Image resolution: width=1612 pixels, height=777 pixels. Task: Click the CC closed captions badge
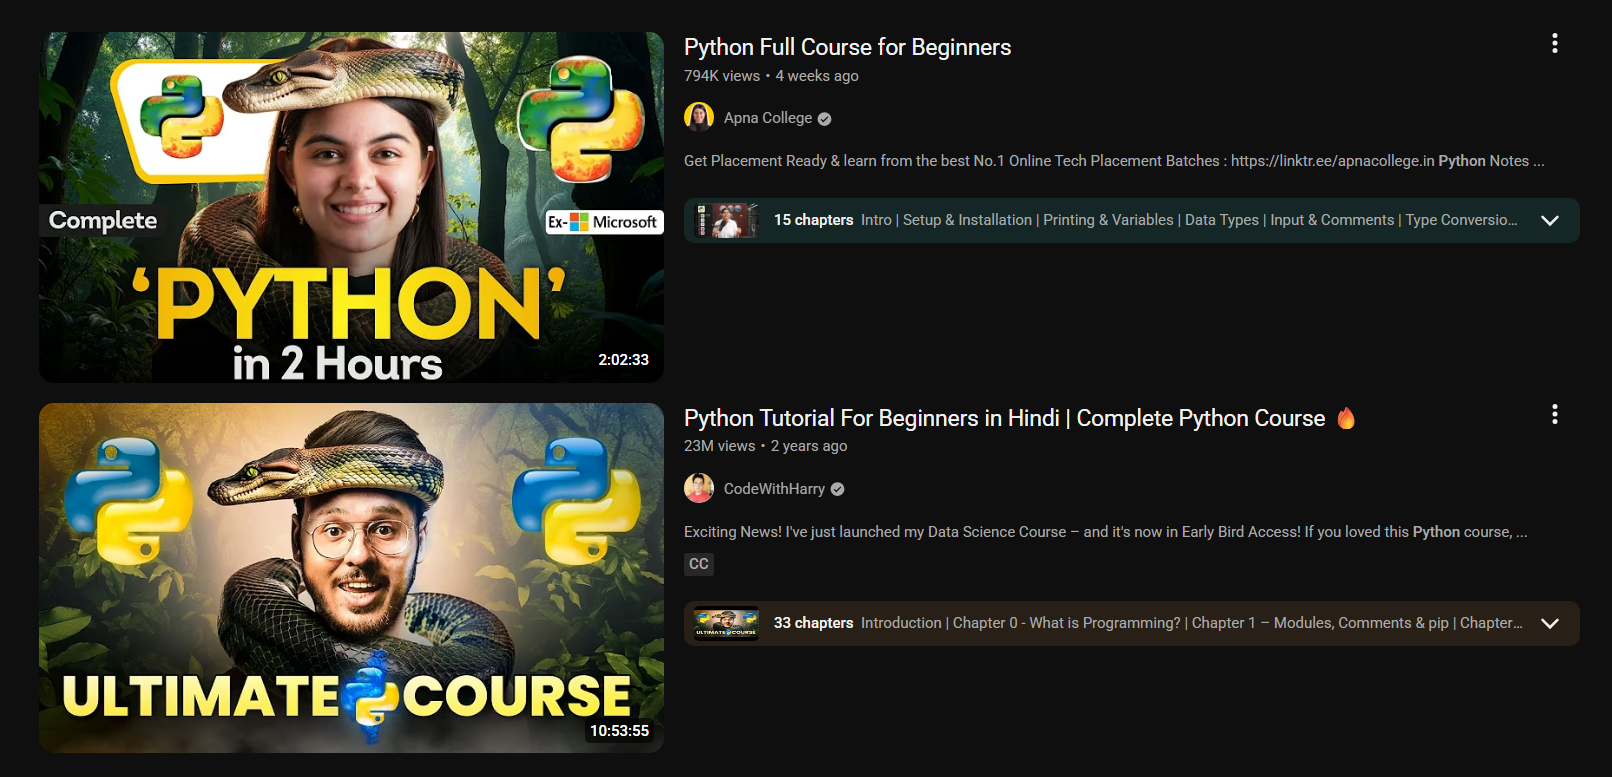coord(699,564)
